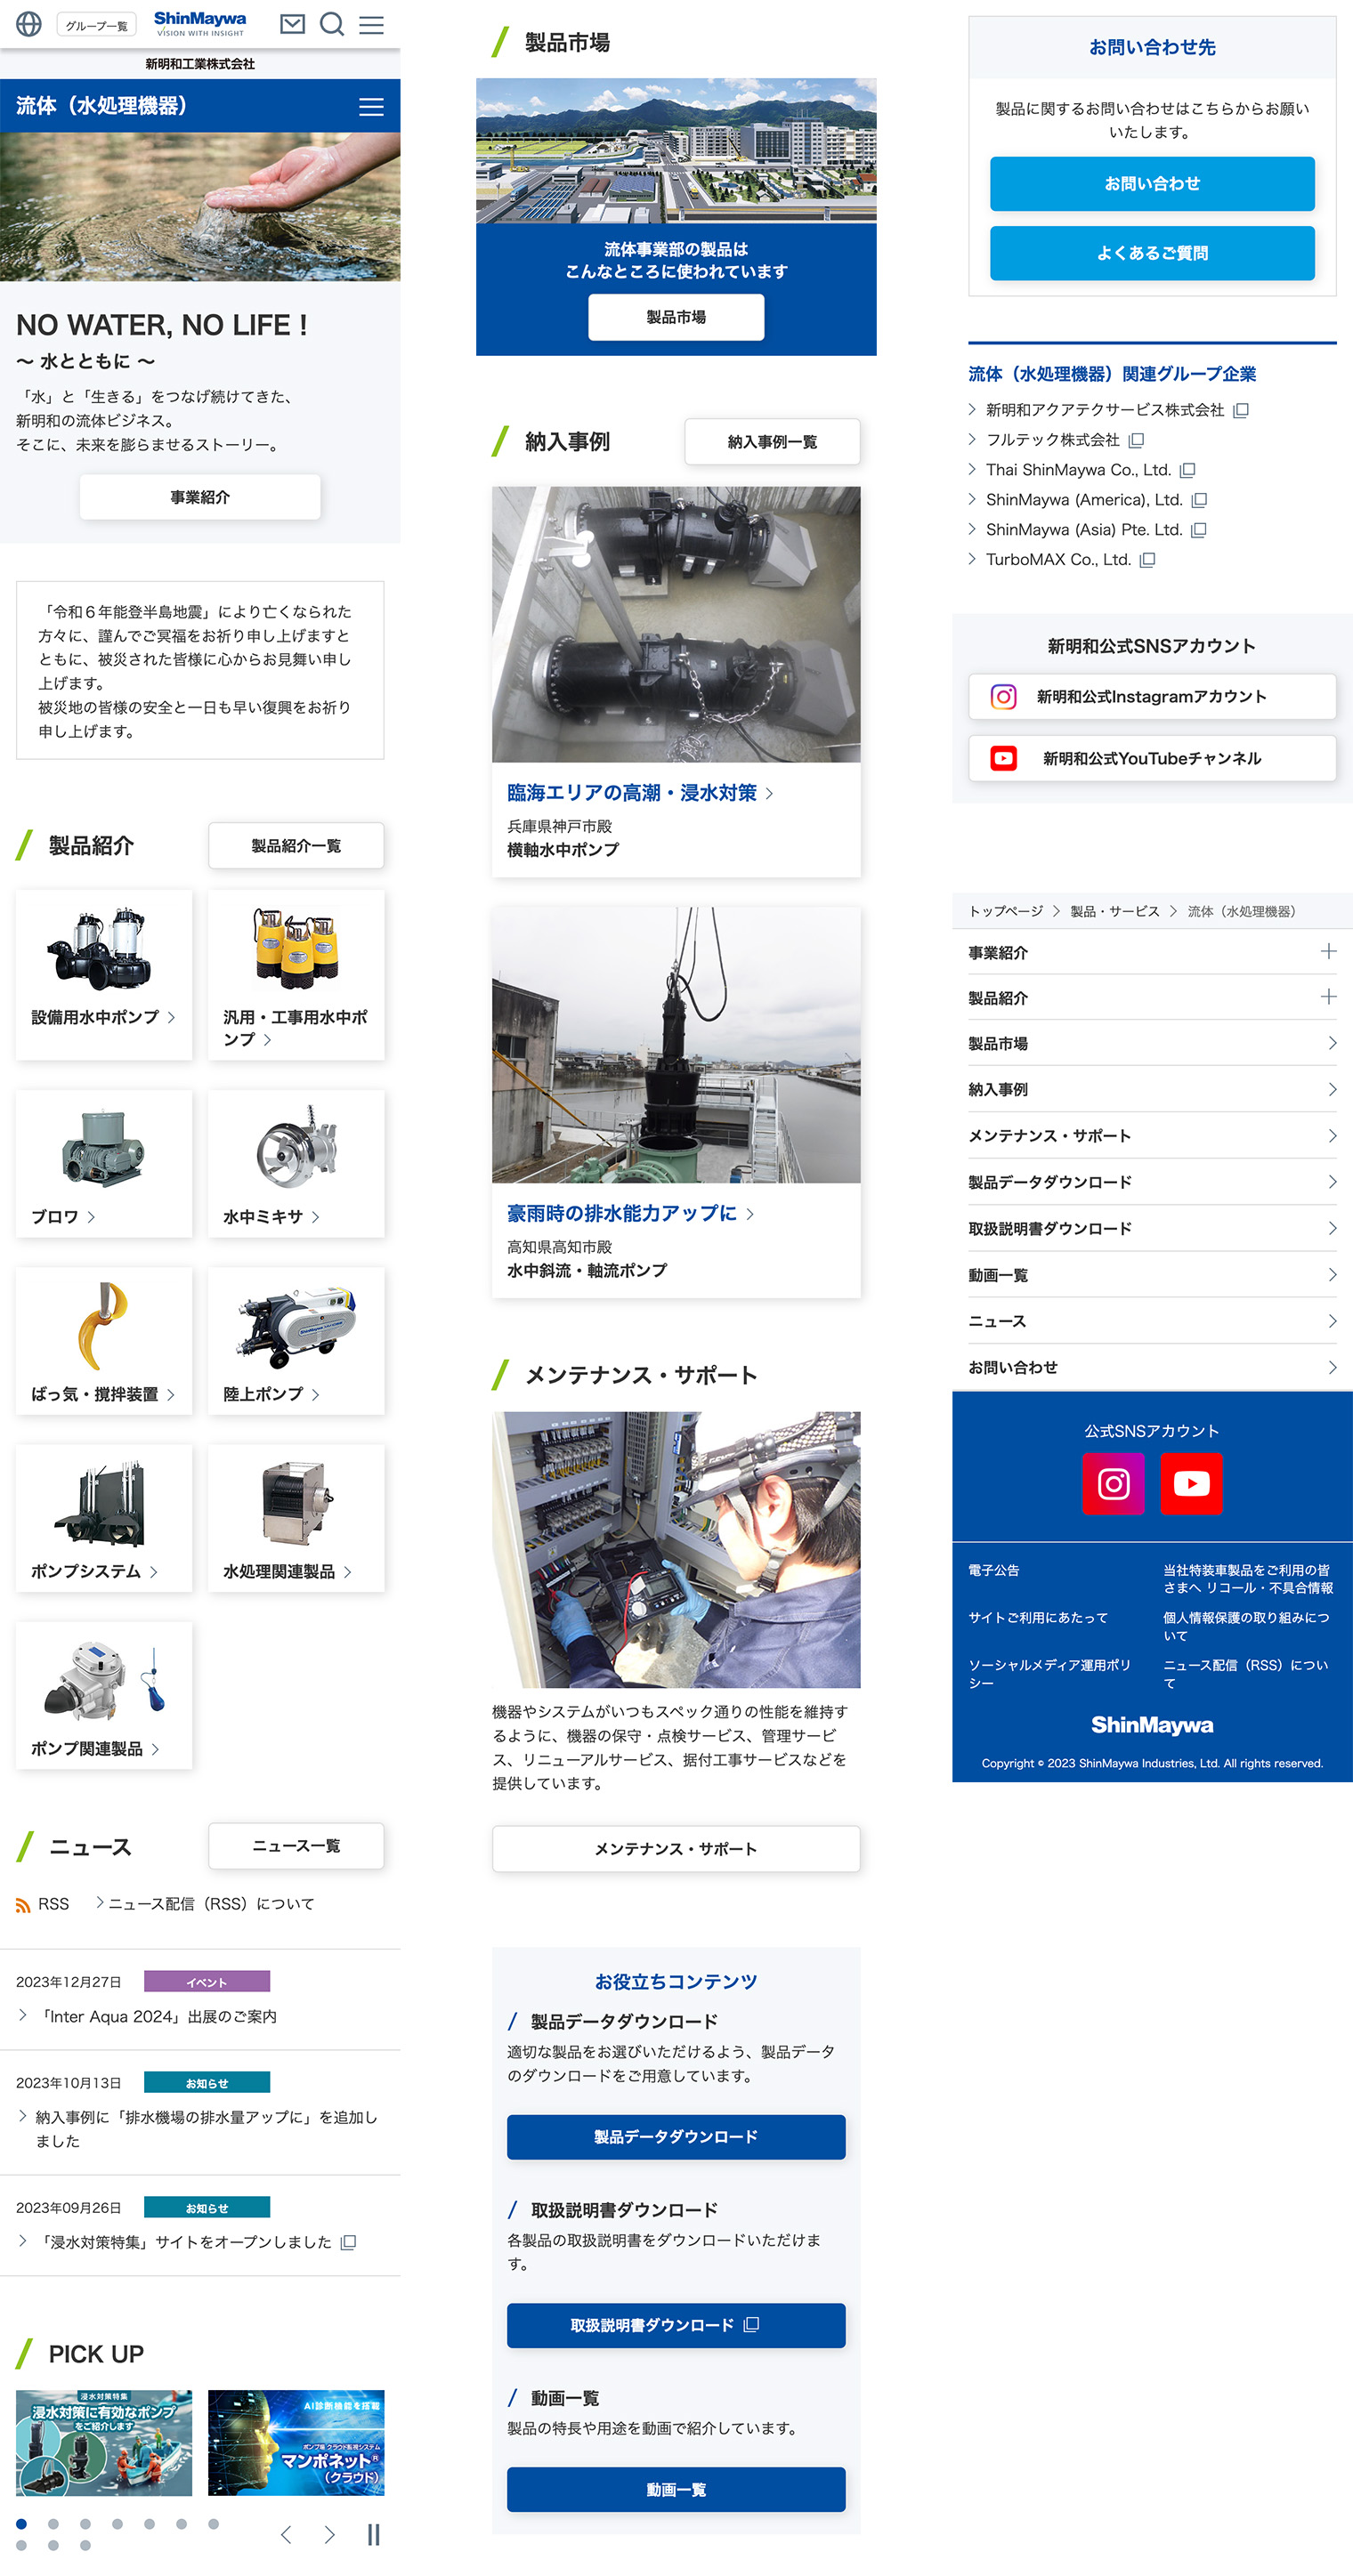Open the top header hamburger menu
The image size is (1353, 2576).
click(x=371, y=24)
